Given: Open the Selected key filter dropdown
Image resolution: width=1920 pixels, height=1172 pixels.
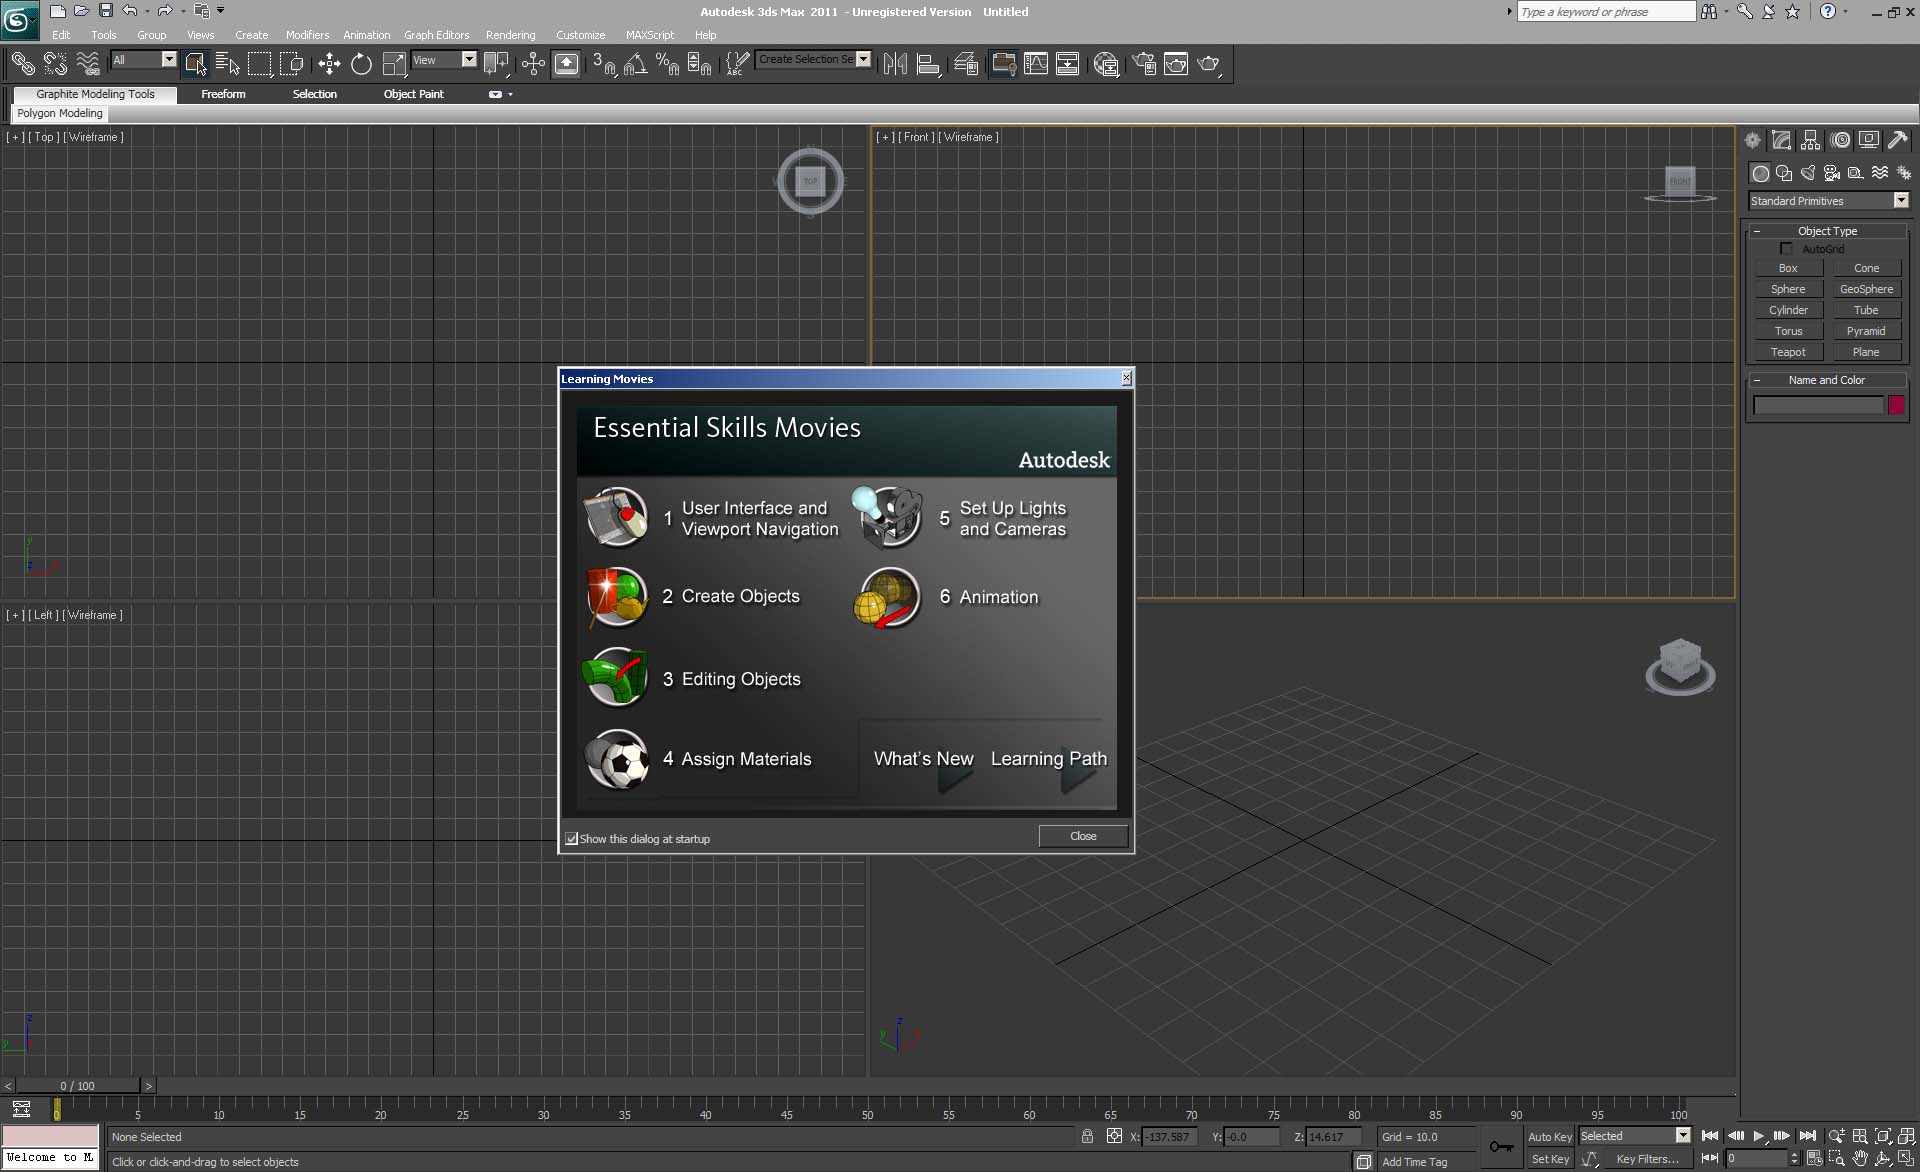Looking at the screenshot, I should [1634, 1136].
